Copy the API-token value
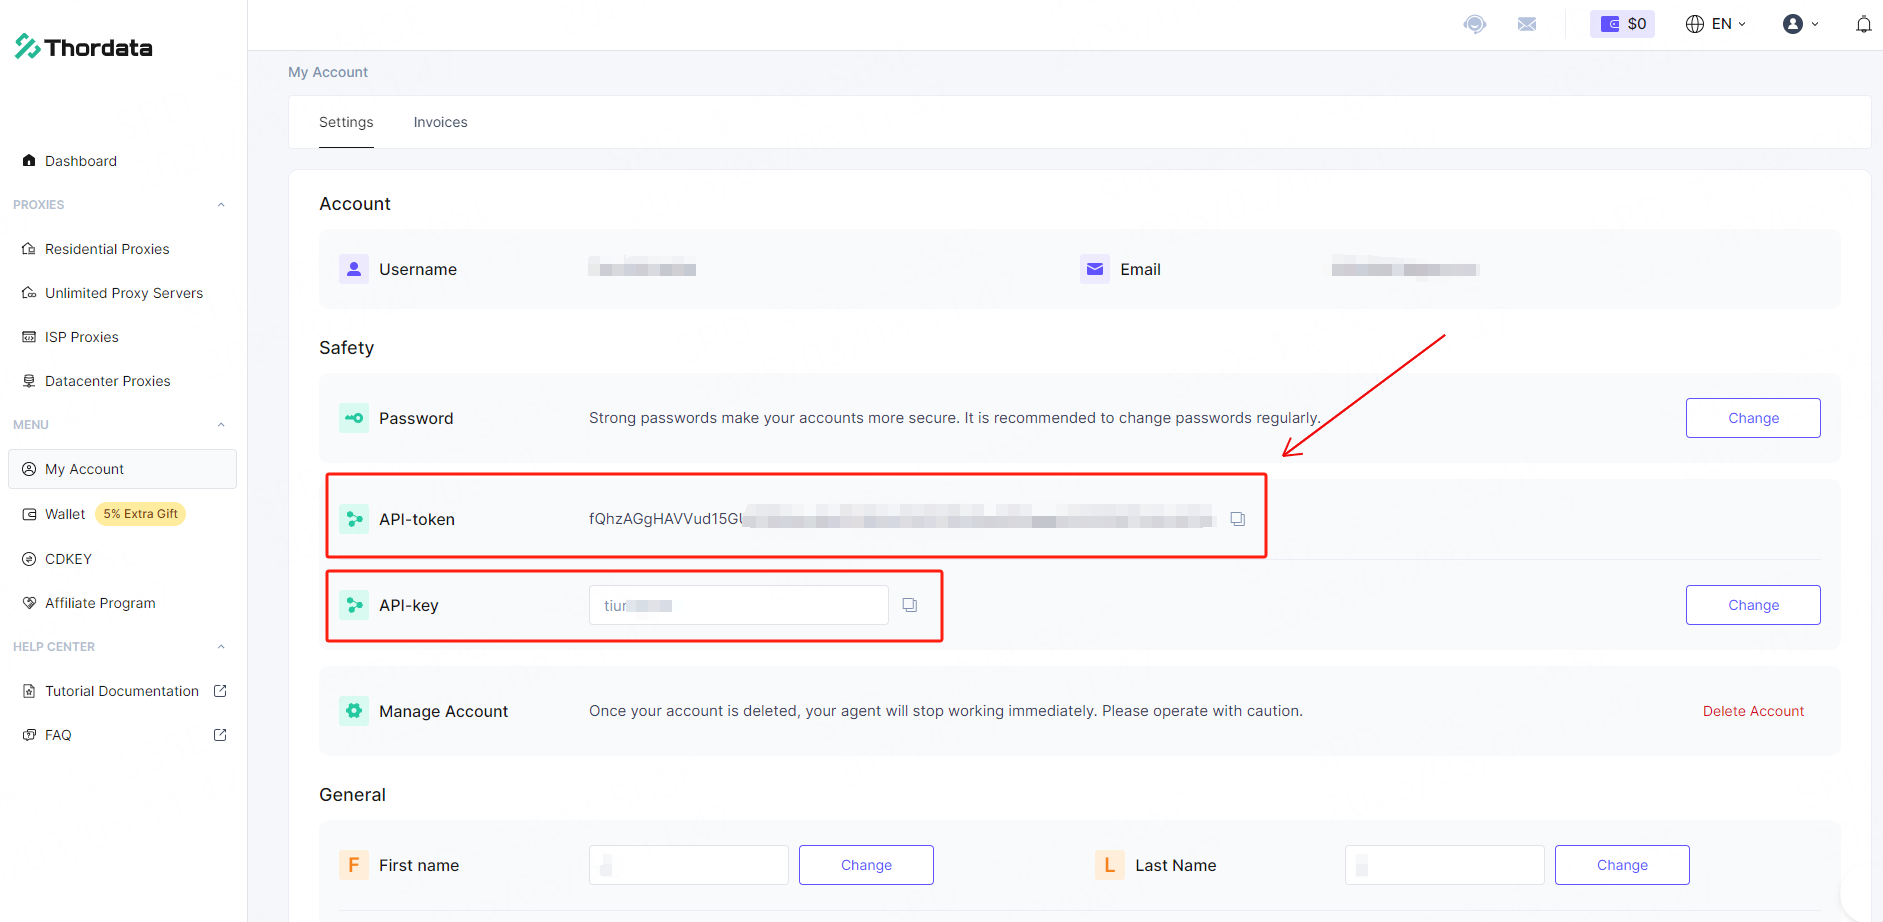This screenshot has width=1883, height=922. [1237, 519]
